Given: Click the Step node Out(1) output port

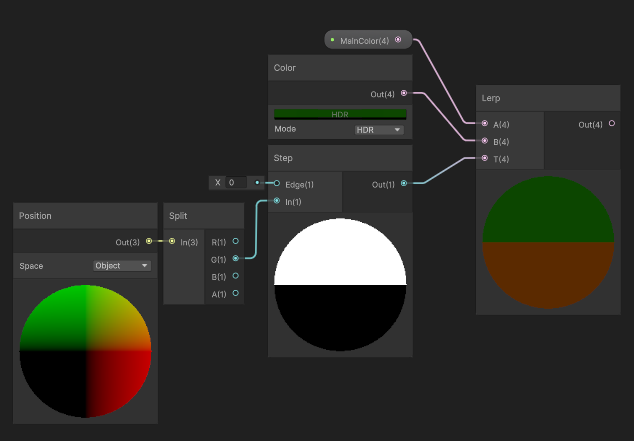Looking at the screenshot, I should [404, 184].
